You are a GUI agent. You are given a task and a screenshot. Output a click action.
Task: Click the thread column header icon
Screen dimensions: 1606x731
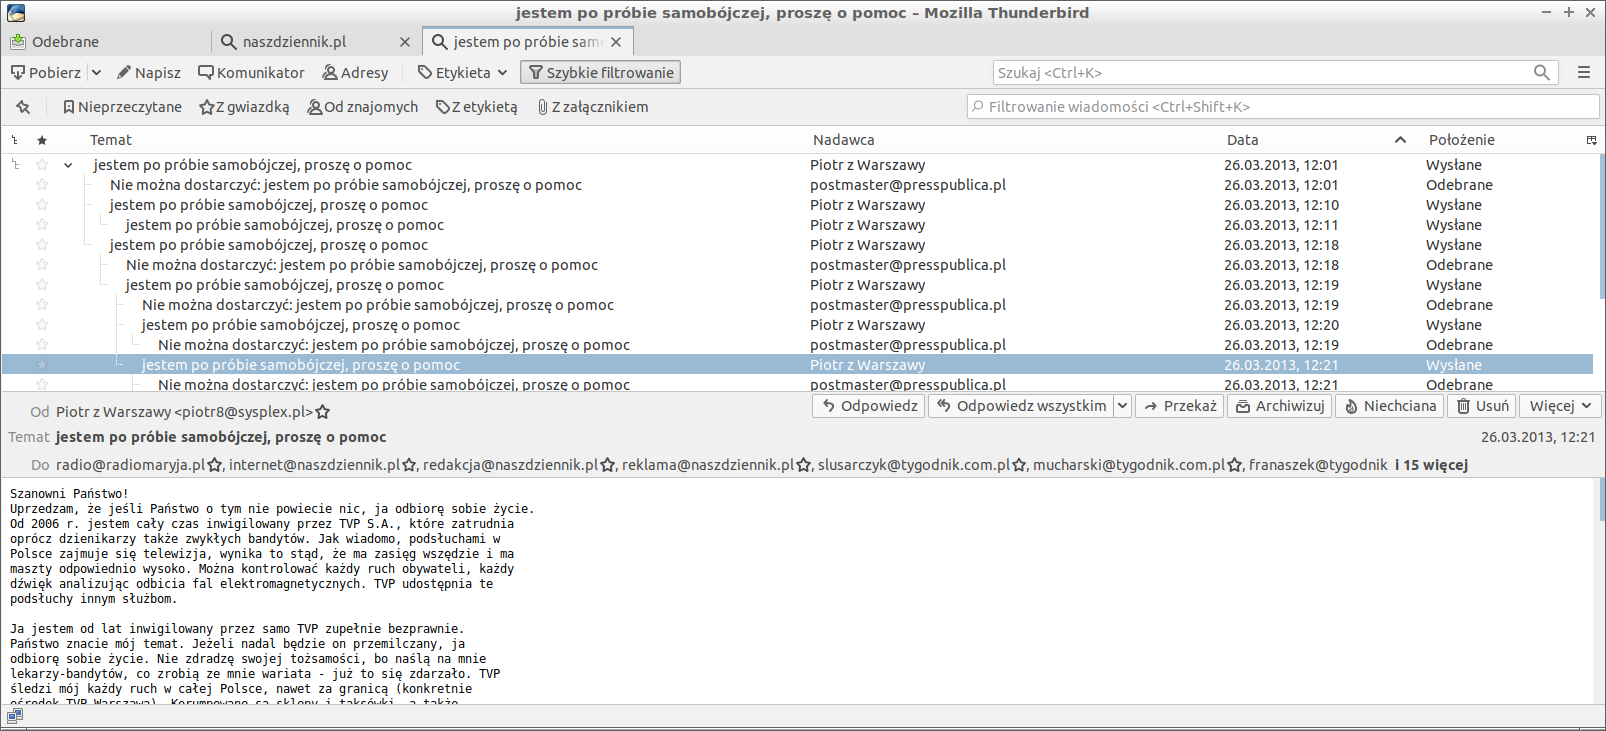click(x=15, y=140)
